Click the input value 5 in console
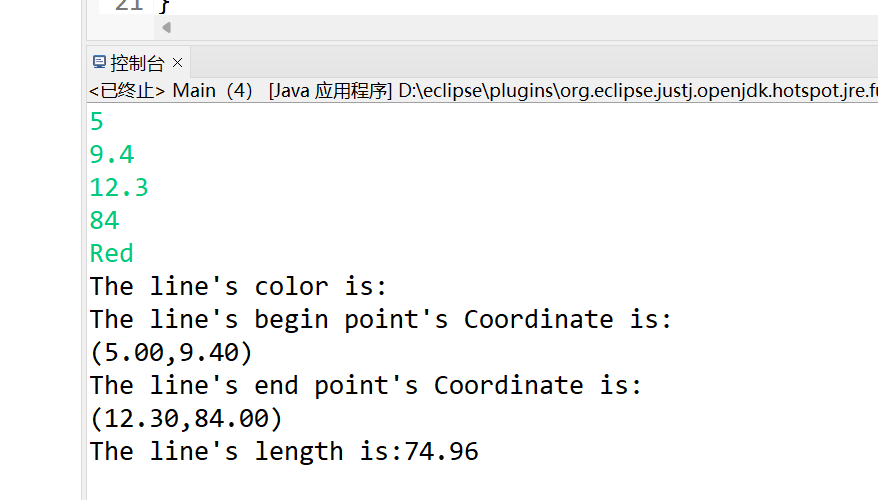878x500 pixels. pos(97,122)
